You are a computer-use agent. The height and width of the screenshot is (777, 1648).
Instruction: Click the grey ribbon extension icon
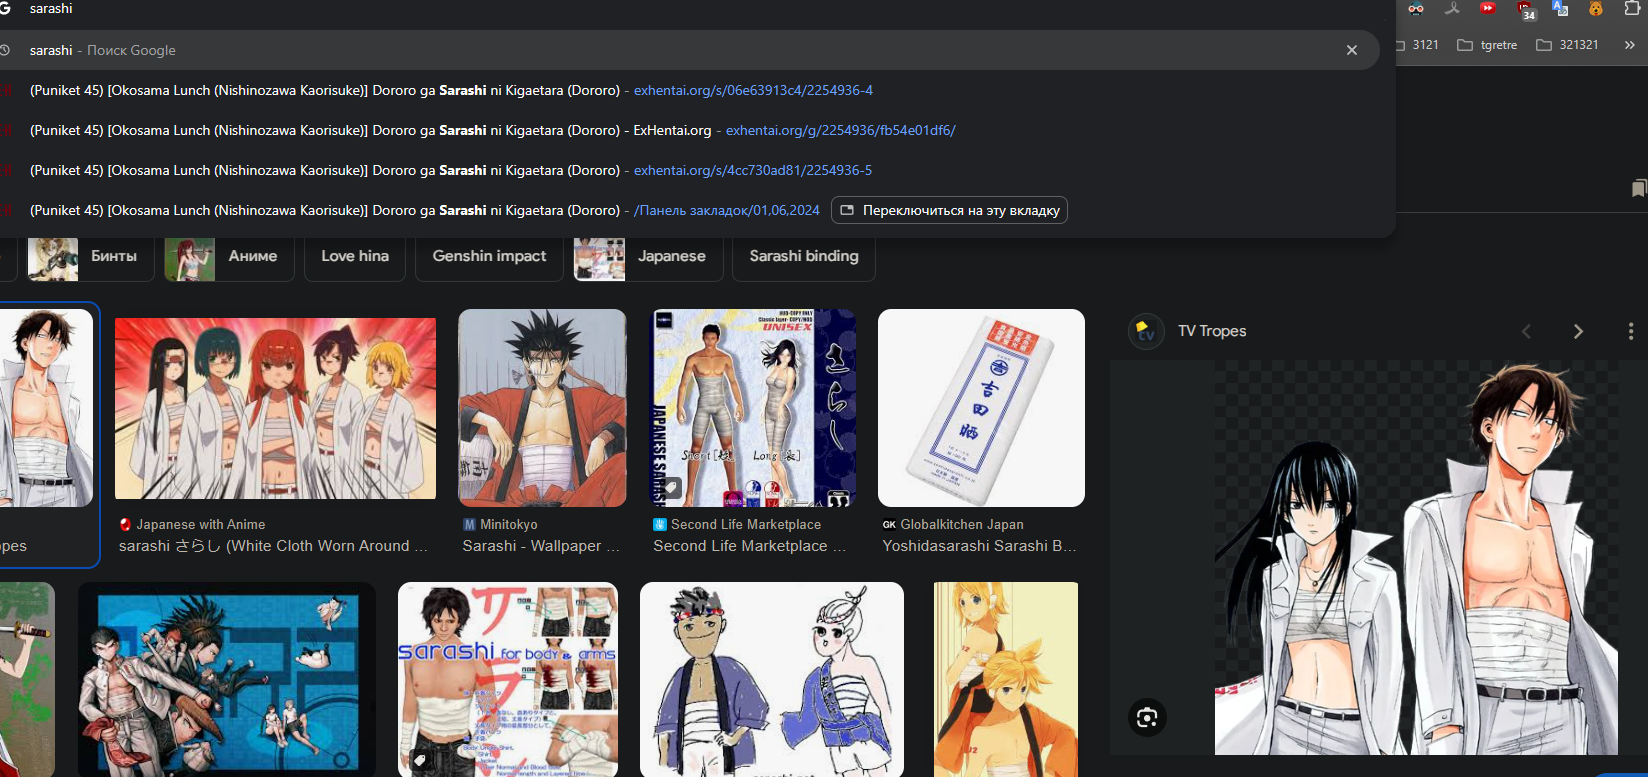(x=1452, y=9)
